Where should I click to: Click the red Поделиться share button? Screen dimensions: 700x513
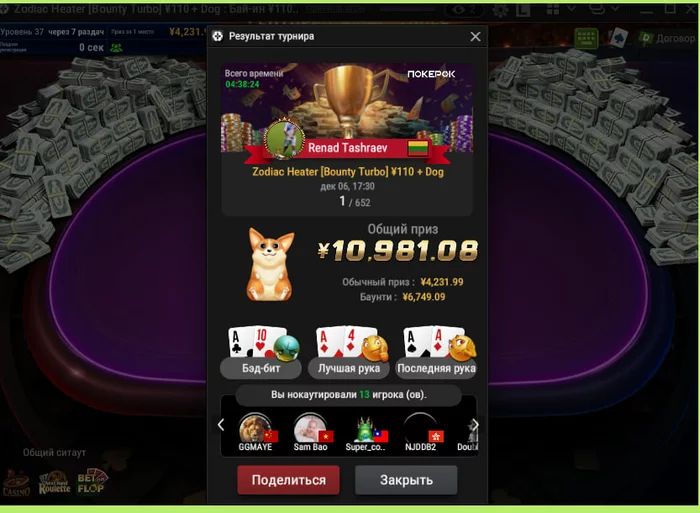point(288,480)
